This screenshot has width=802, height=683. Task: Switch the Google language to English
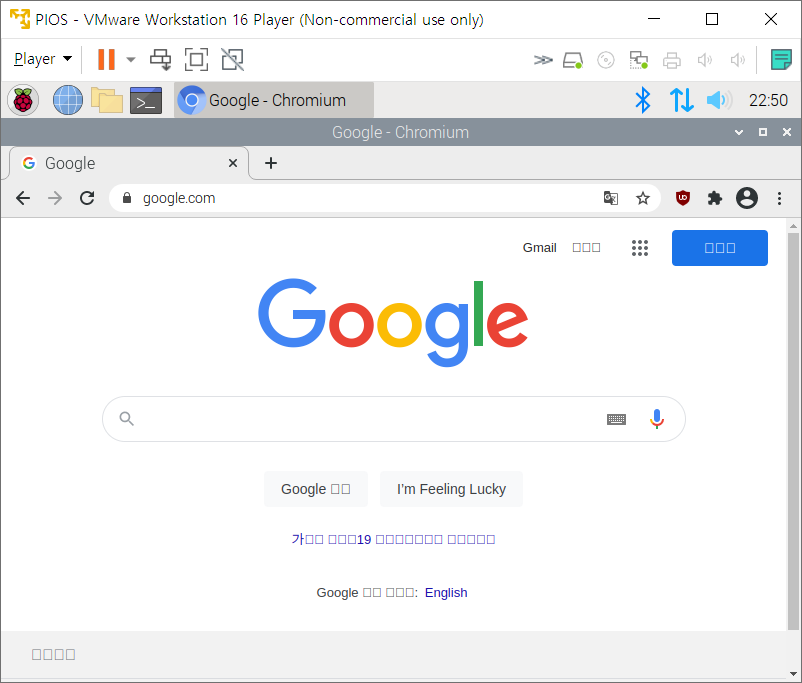(446, 592)
